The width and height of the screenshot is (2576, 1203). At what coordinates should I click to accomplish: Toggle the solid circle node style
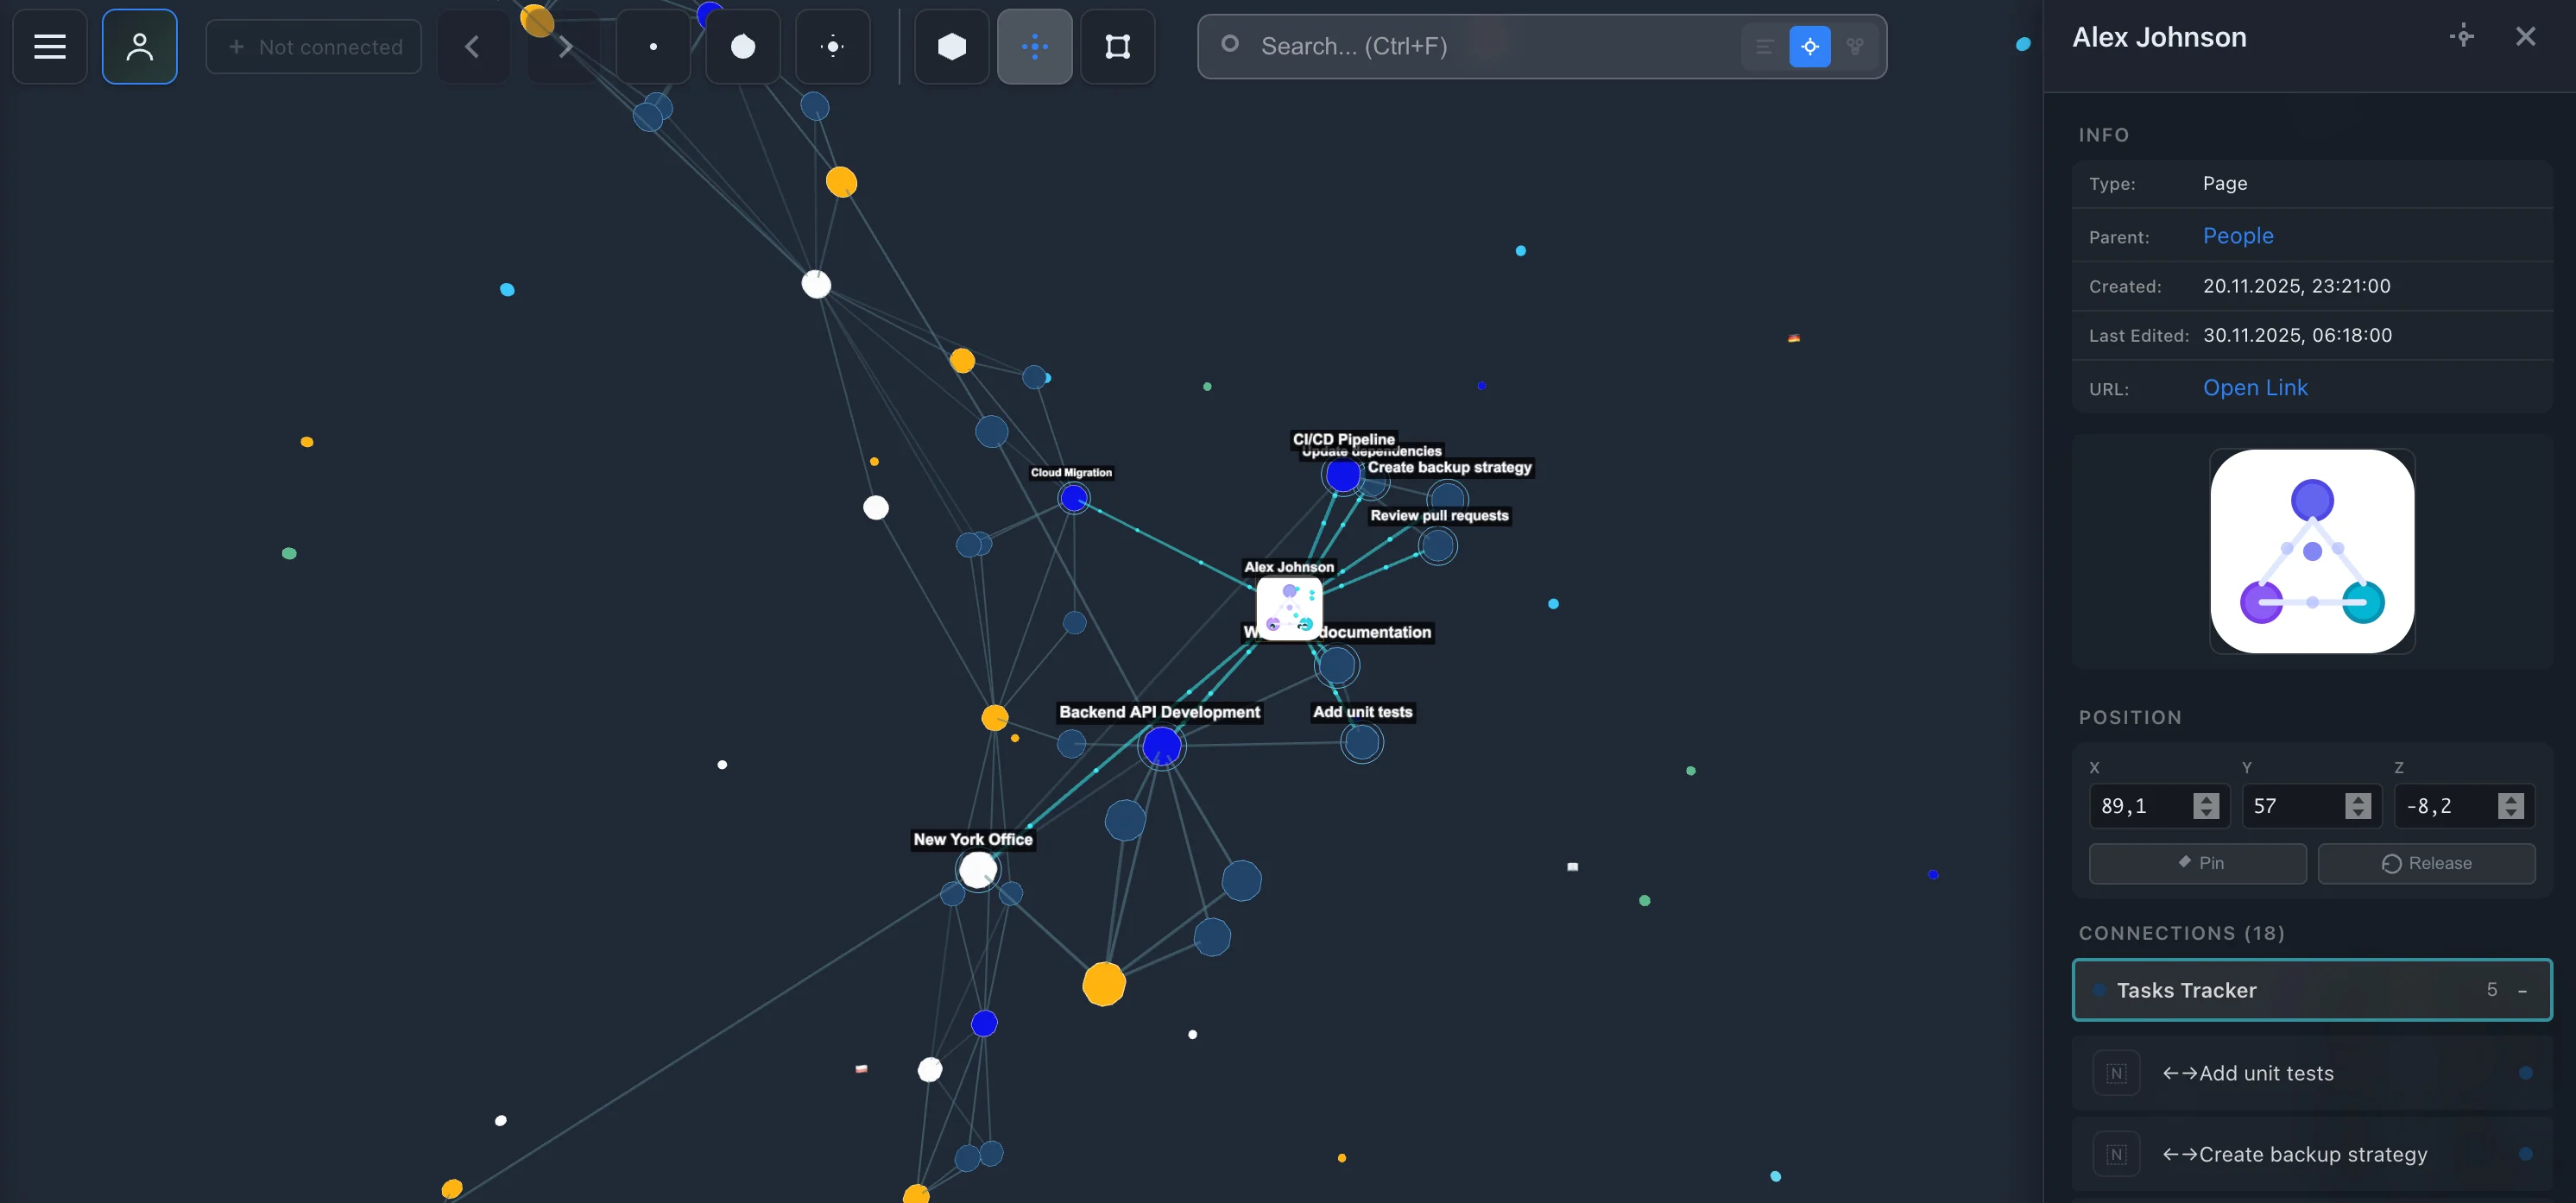pos(743,46)
